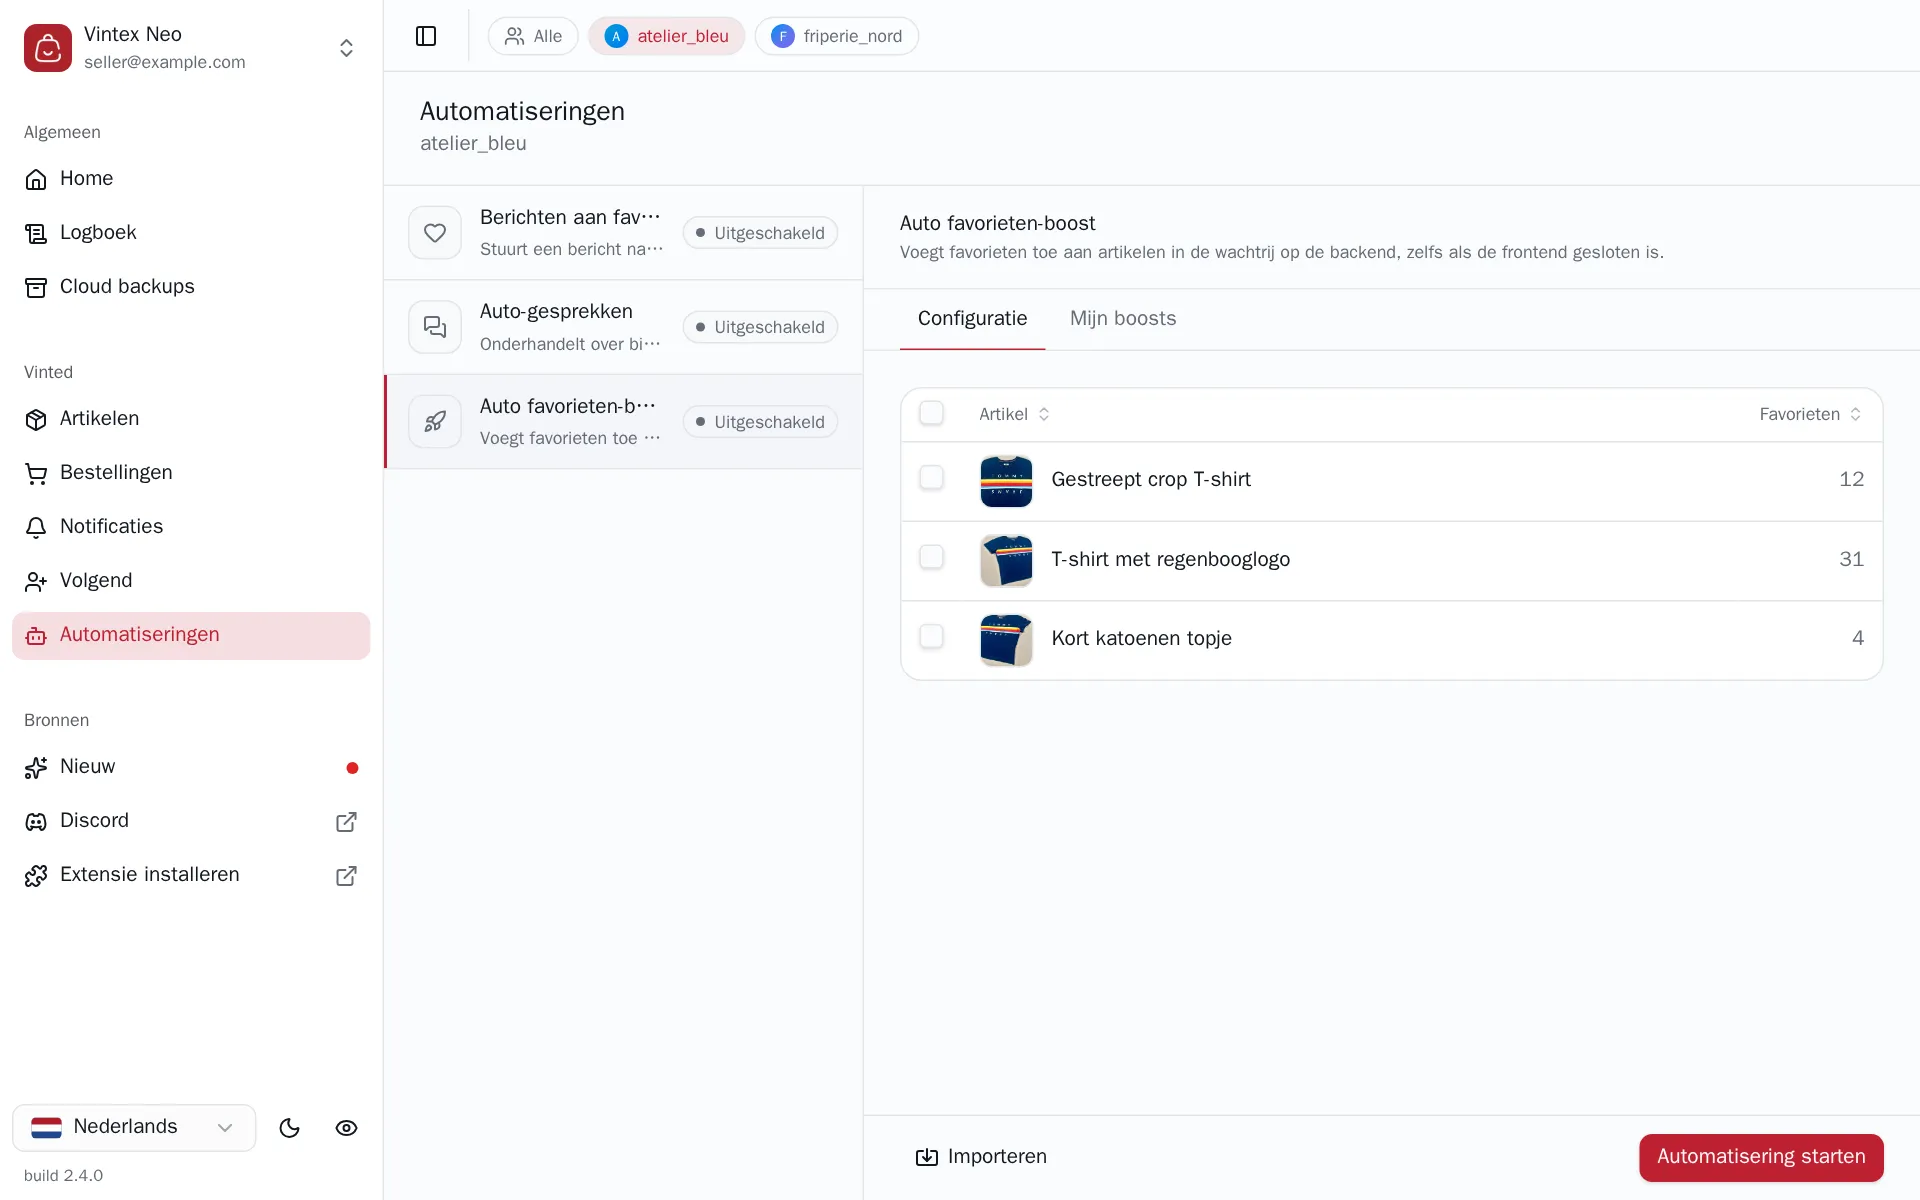Image resolution: width=1920 pixels, height=1200 pixels.
Task: Click the Logboek scroll icon
Action: (36, 233)
